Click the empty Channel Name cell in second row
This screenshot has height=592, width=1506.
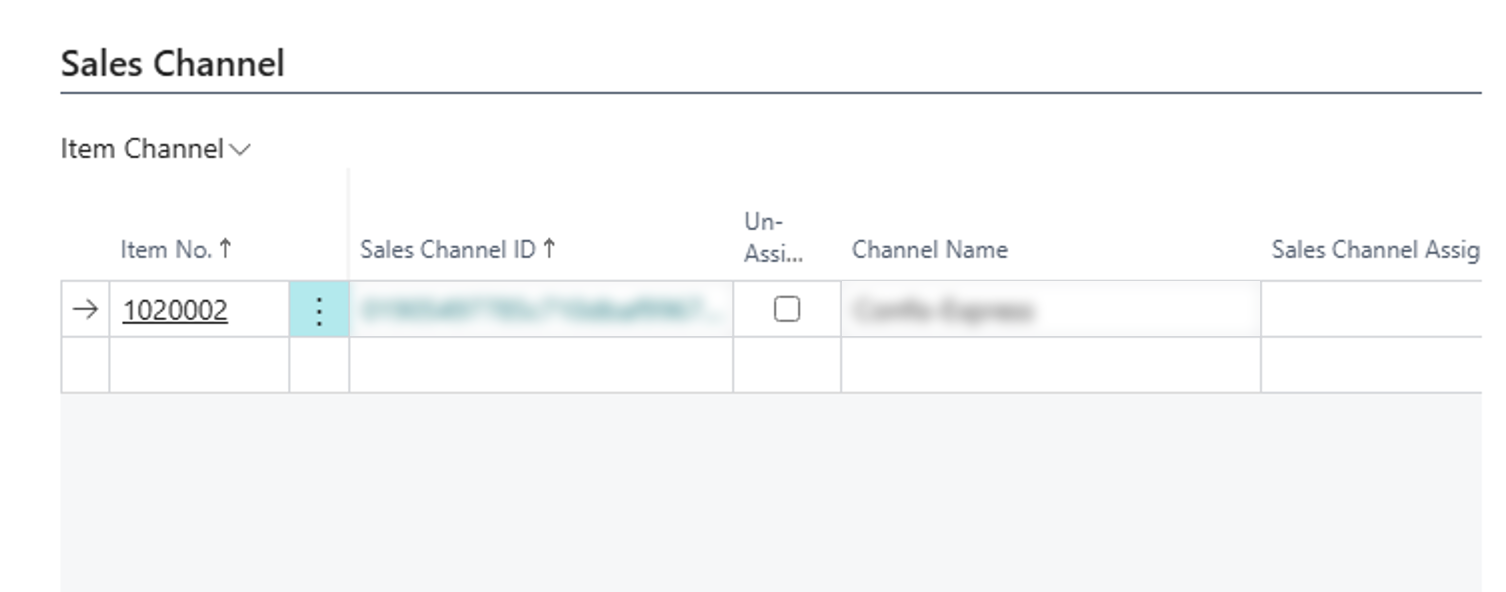1050,365
